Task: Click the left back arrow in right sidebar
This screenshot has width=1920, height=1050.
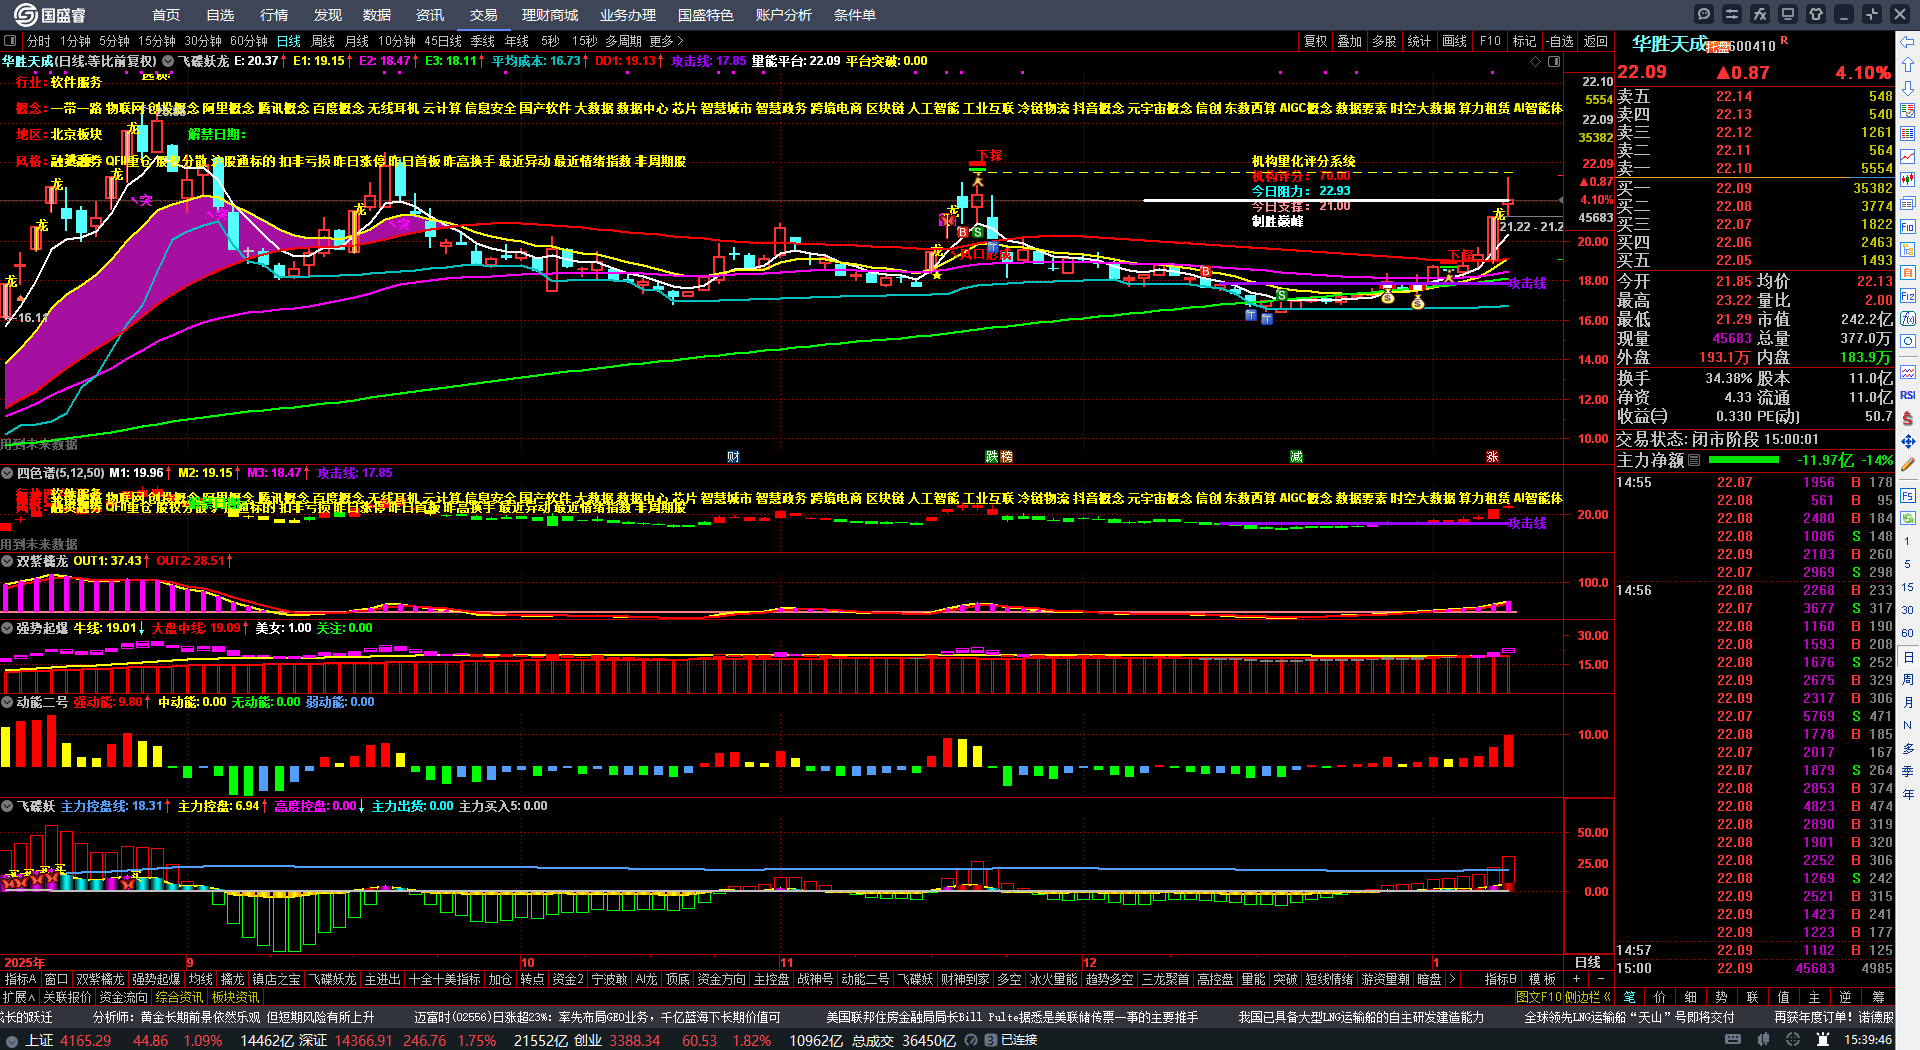Action: coord(1908,41)
